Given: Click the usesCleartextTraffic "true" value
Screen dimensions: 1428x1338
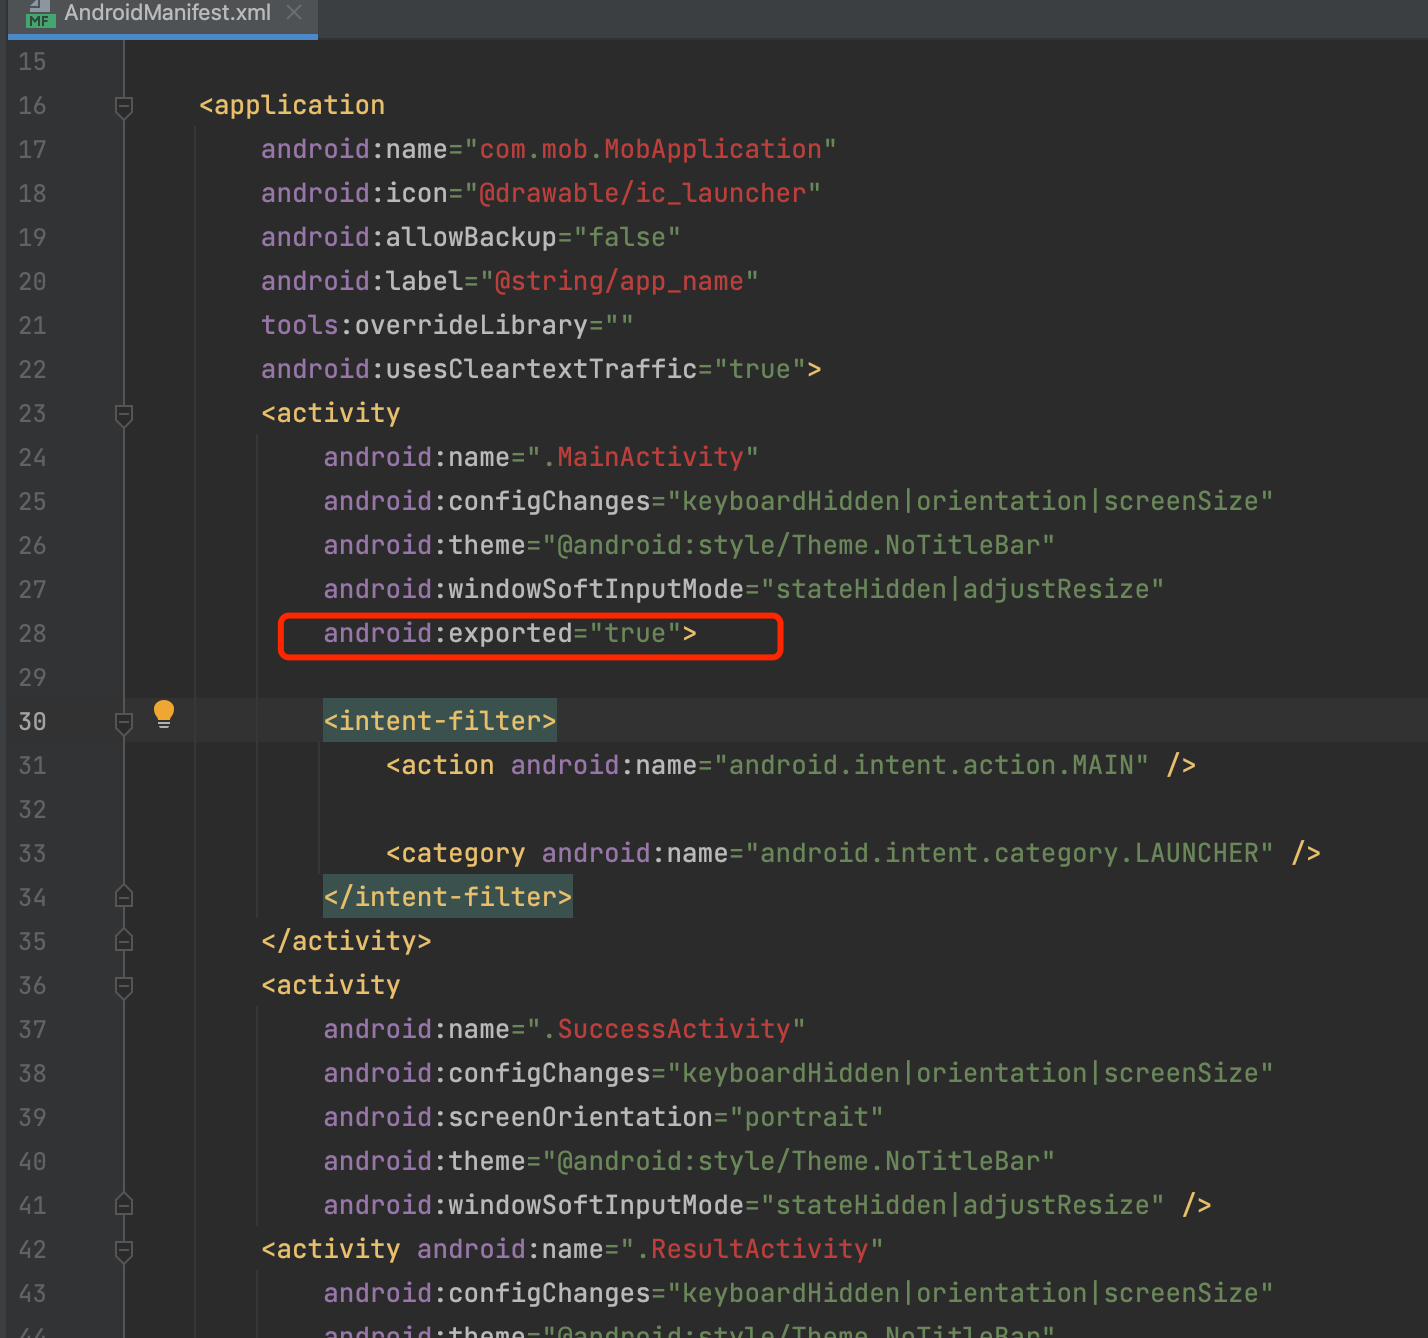Looking at the screenshot, I should [x=760, y=369].
